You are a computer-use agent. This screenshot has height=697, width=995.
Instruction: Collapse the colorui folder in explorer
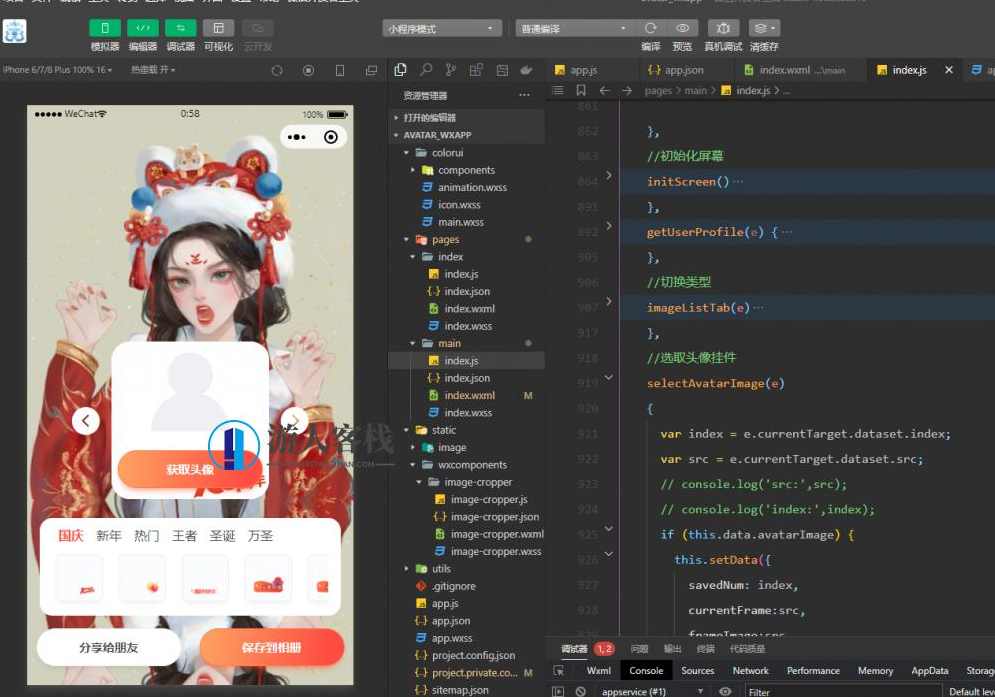click(407, 153)
